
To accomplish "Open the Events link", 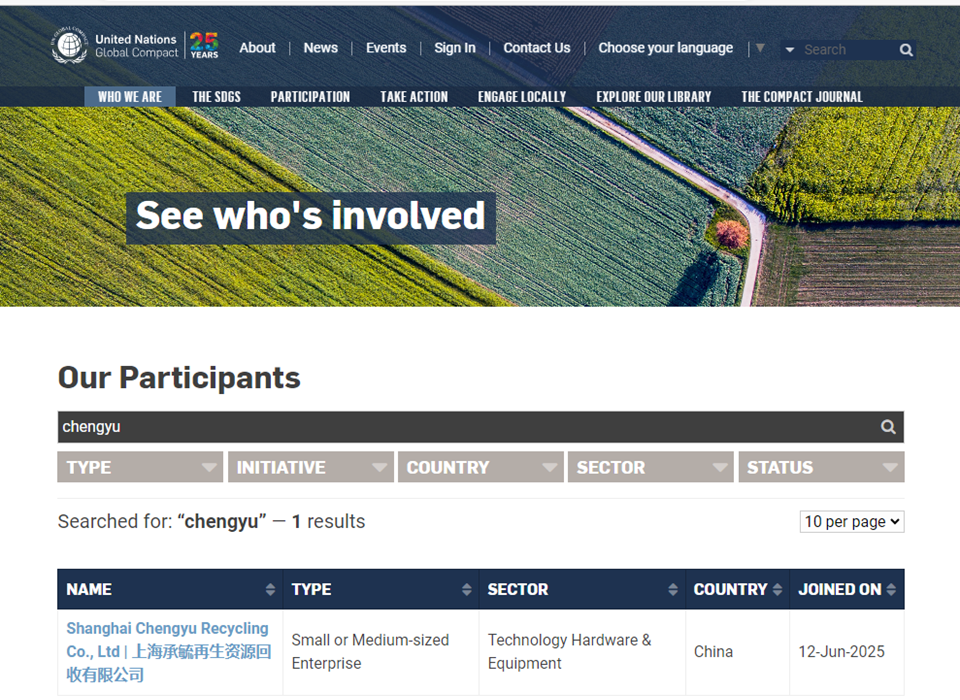I will click(386, 48).
